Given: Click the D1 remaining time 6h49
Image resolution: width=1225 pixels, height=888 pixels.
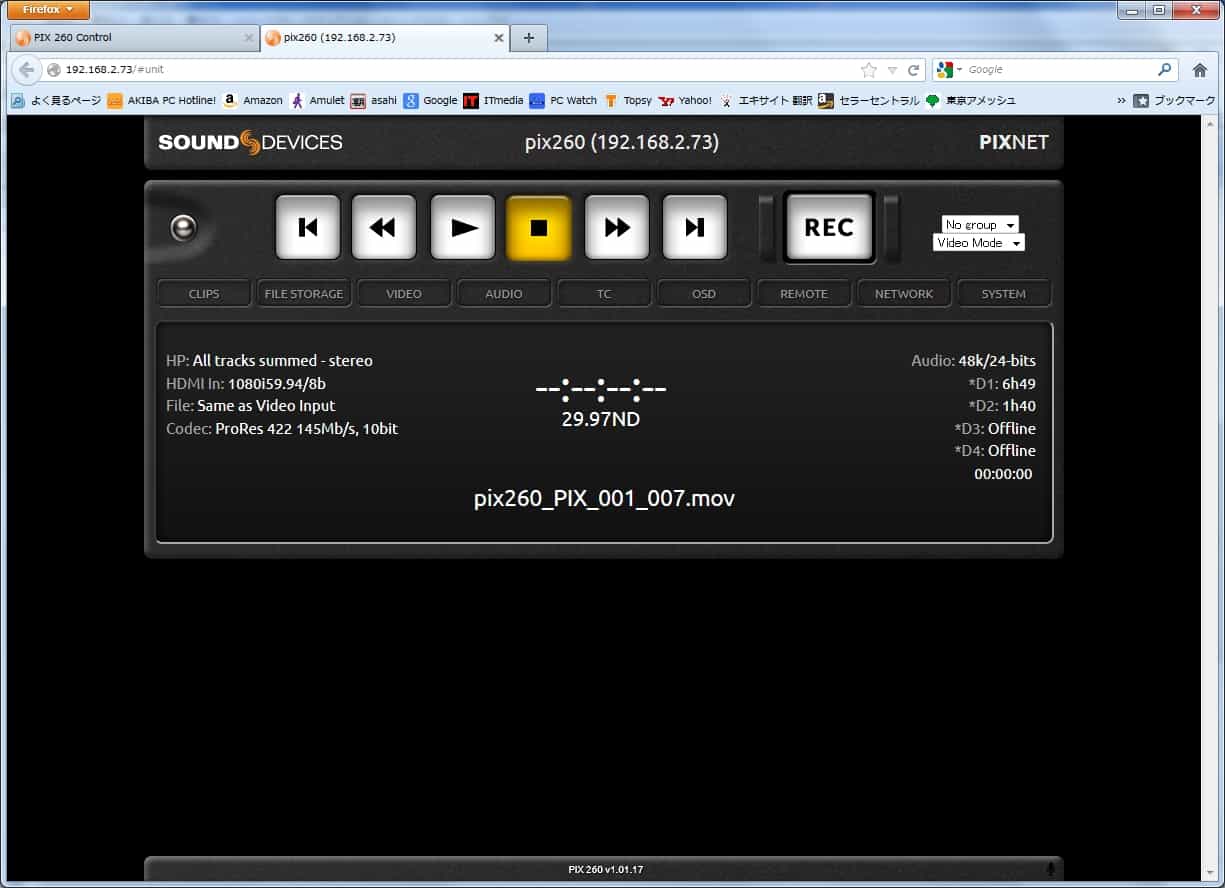Looking at the screenshot, I should 1019,383.
